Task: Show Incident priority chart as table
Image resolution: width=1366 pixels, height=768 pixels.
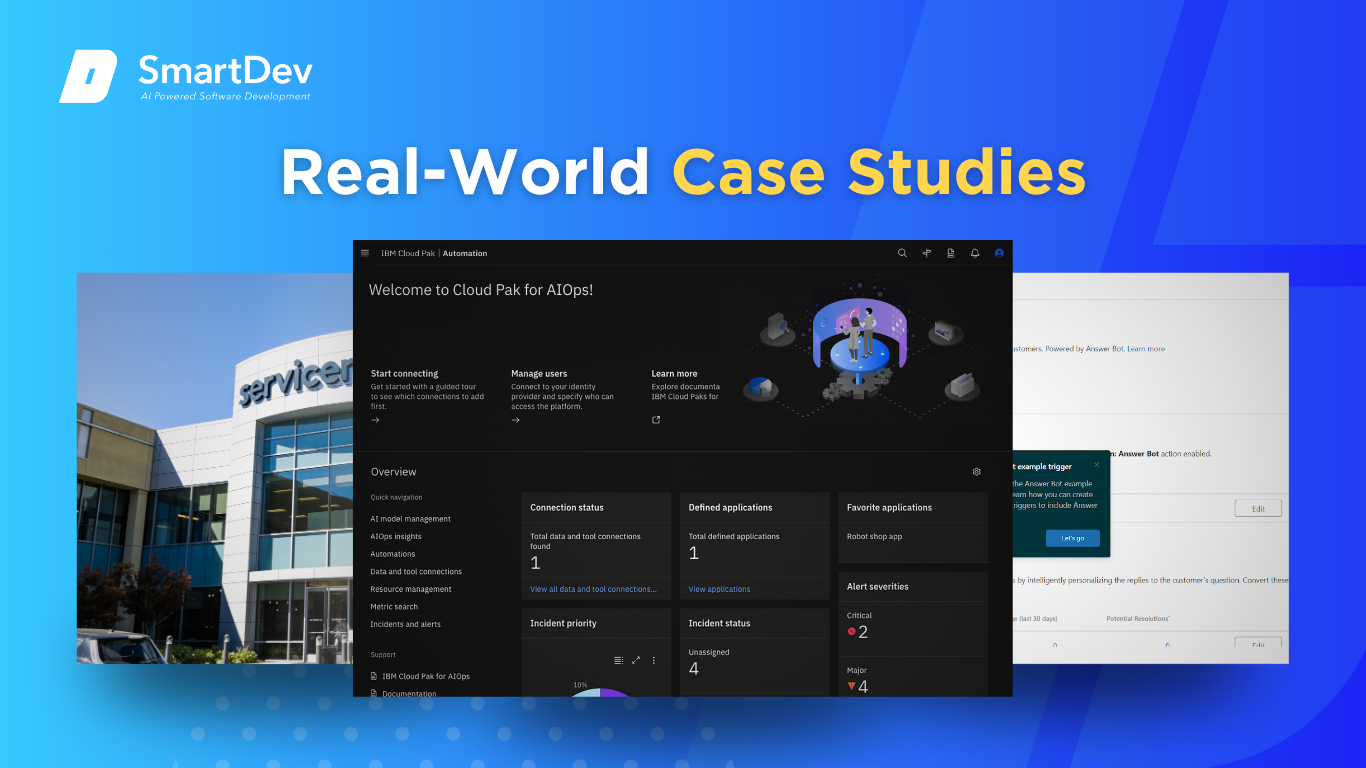Action: tap(619, 660)
